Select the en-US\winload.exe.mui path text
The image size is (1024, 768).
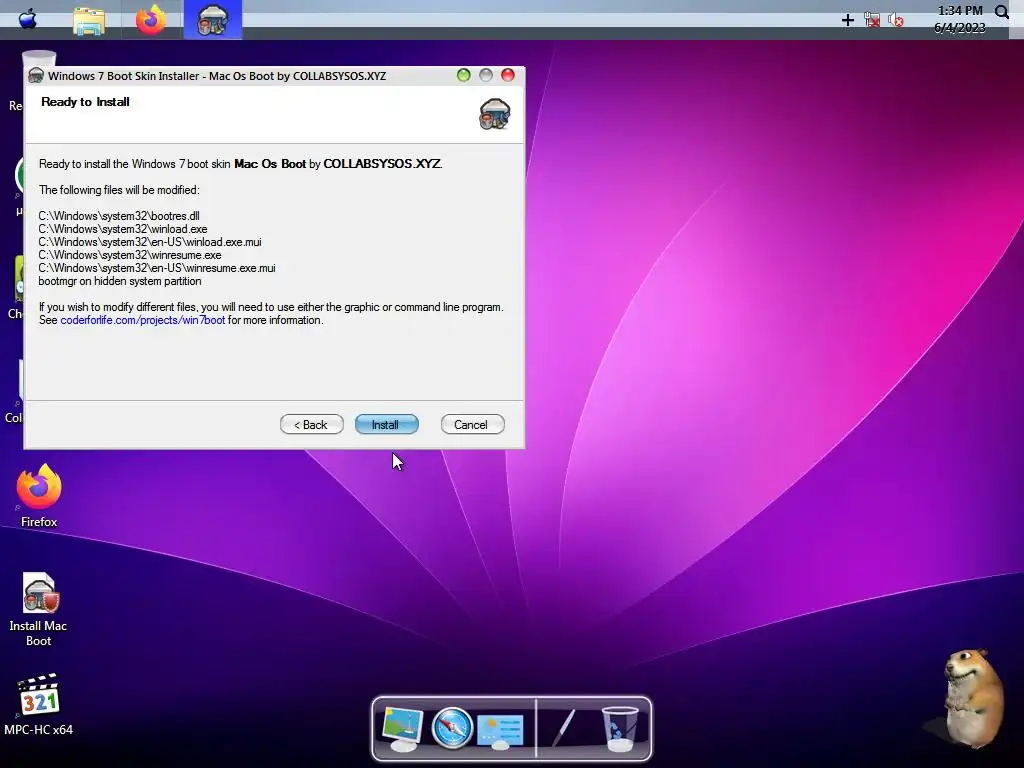point(150,242)
